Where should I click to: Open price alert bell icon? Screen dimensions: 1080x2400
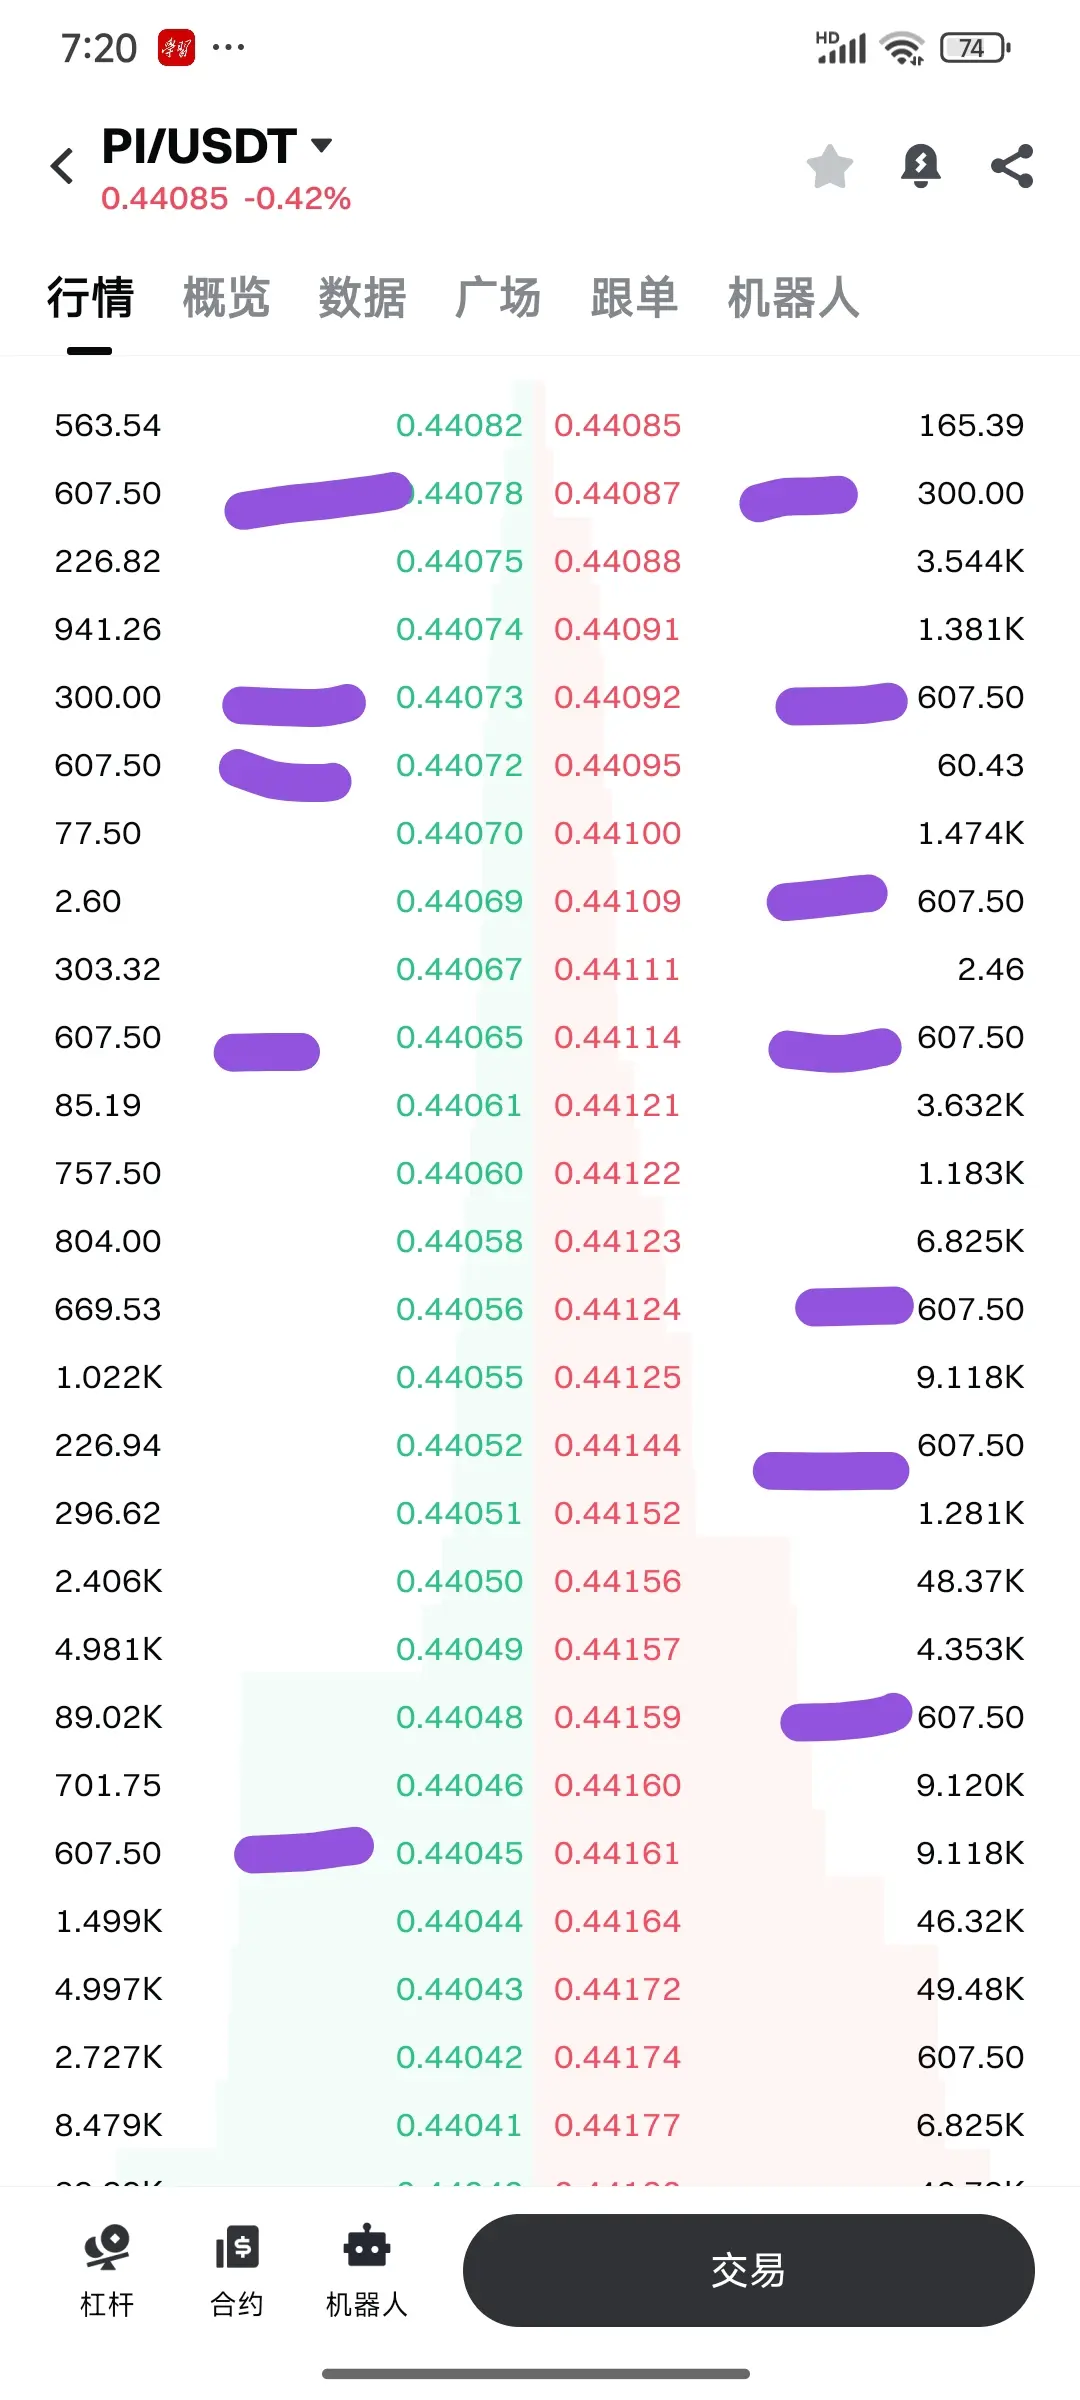[921, 166]
